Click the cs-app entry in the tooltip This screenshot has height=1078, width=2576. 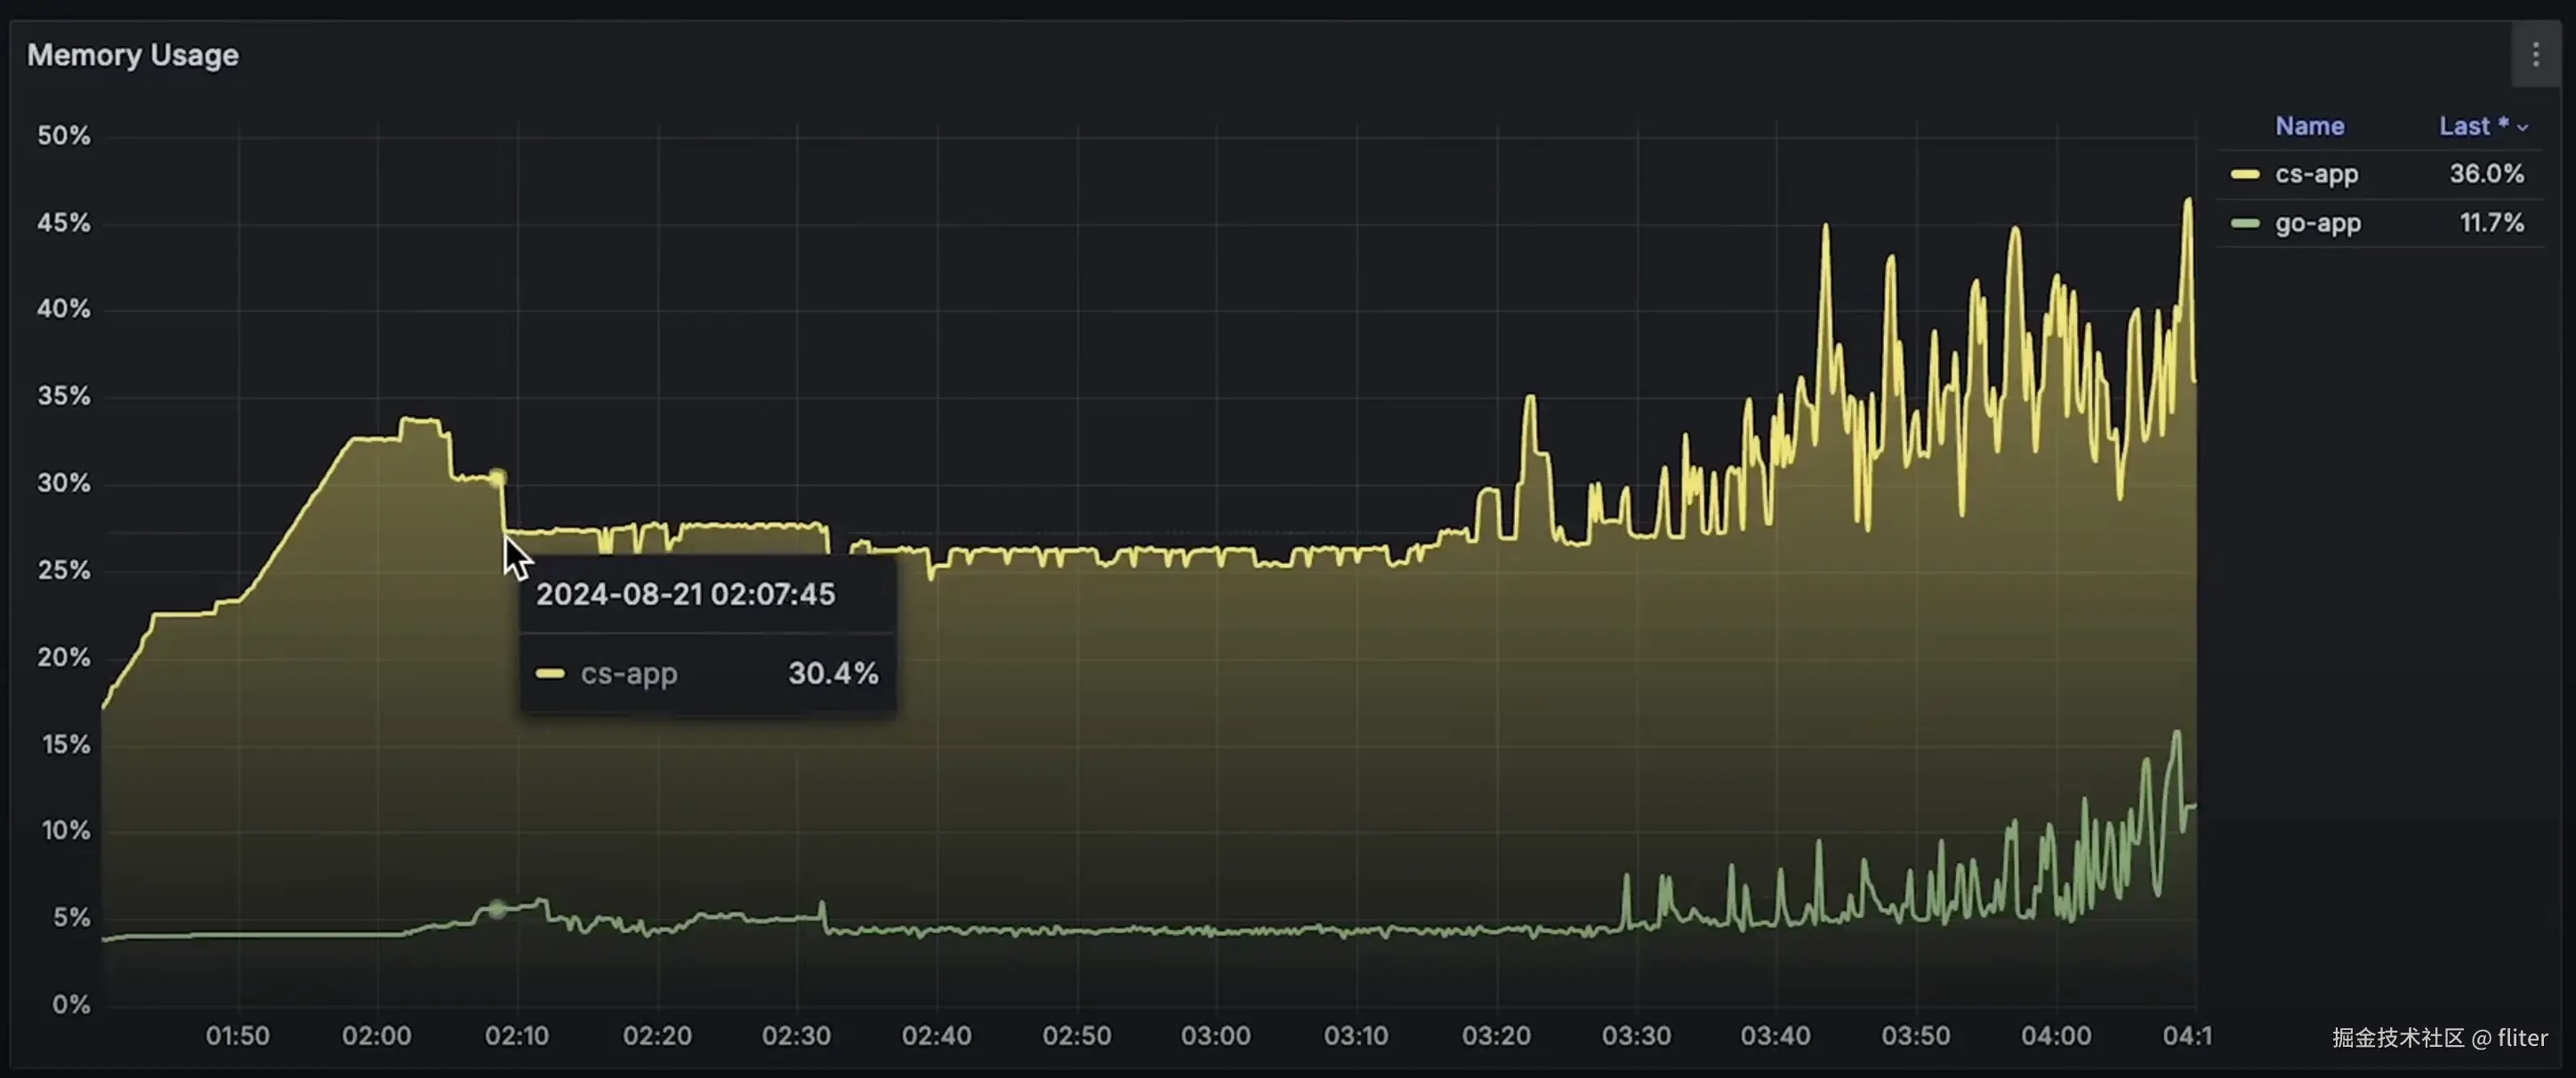pyautogui.click(x=628, y=674)
